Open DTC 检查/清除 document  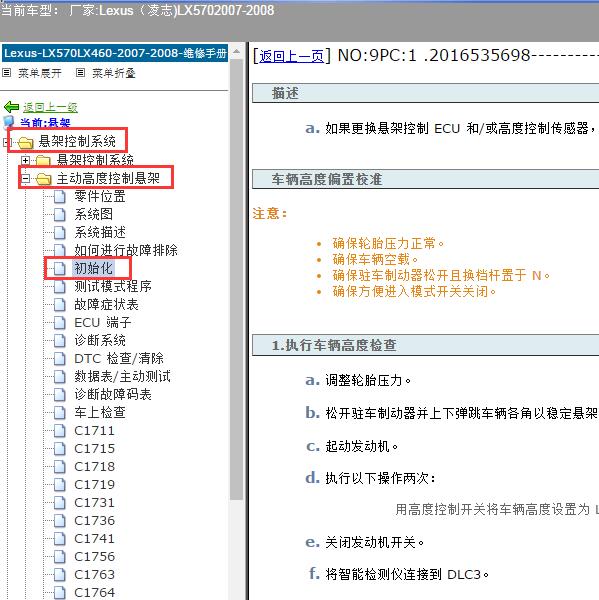coord(119,359)
